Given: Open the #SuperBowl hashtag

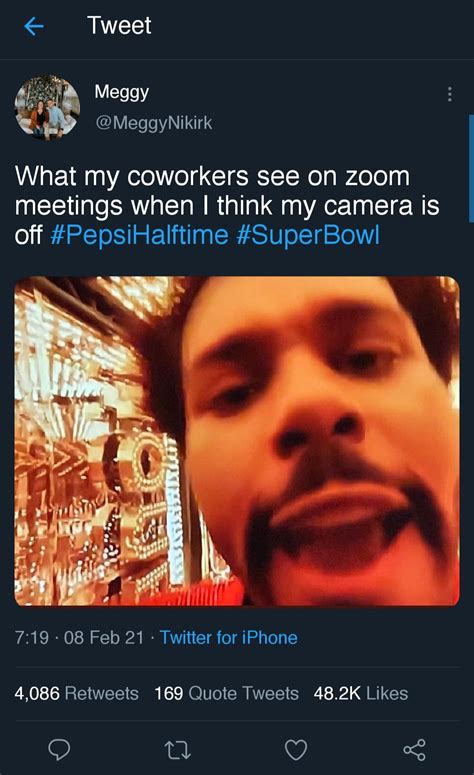Looking at the screenshot, I should tap(308, 235).
